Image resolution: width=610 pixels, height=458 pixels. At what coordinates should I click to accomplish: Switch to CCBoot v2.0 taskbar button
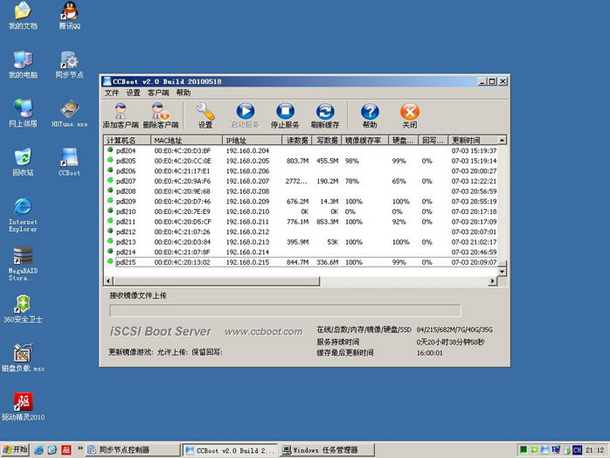230,450
